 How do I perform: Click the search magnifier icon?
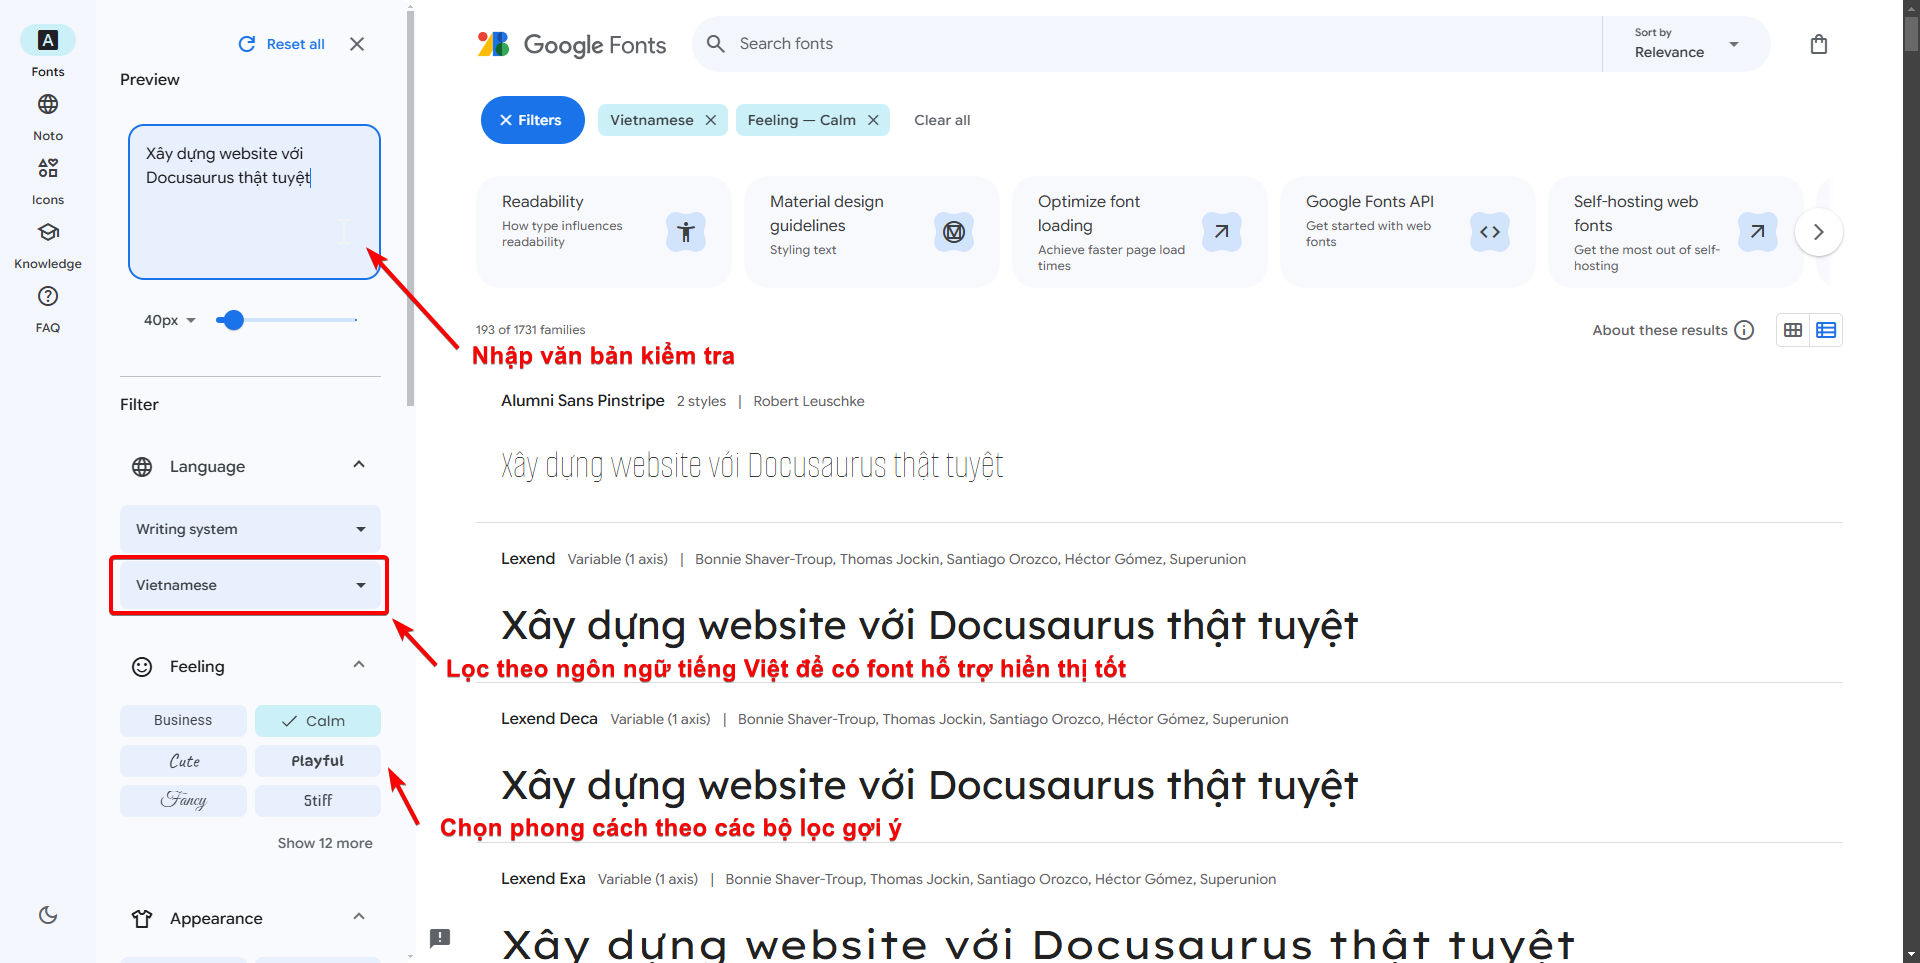(x=715, y=43)
